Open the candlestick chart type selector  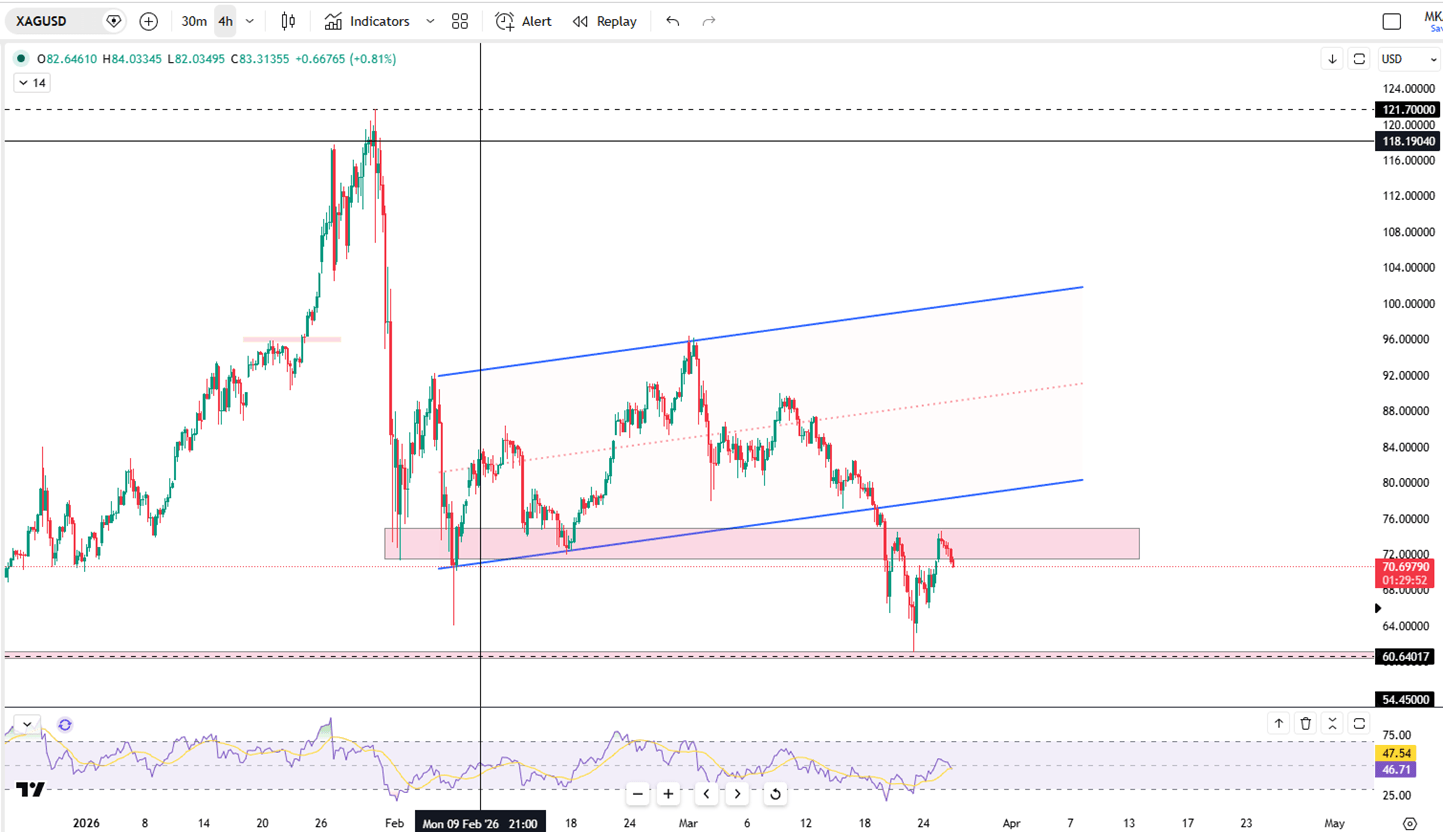click(289, 21)
